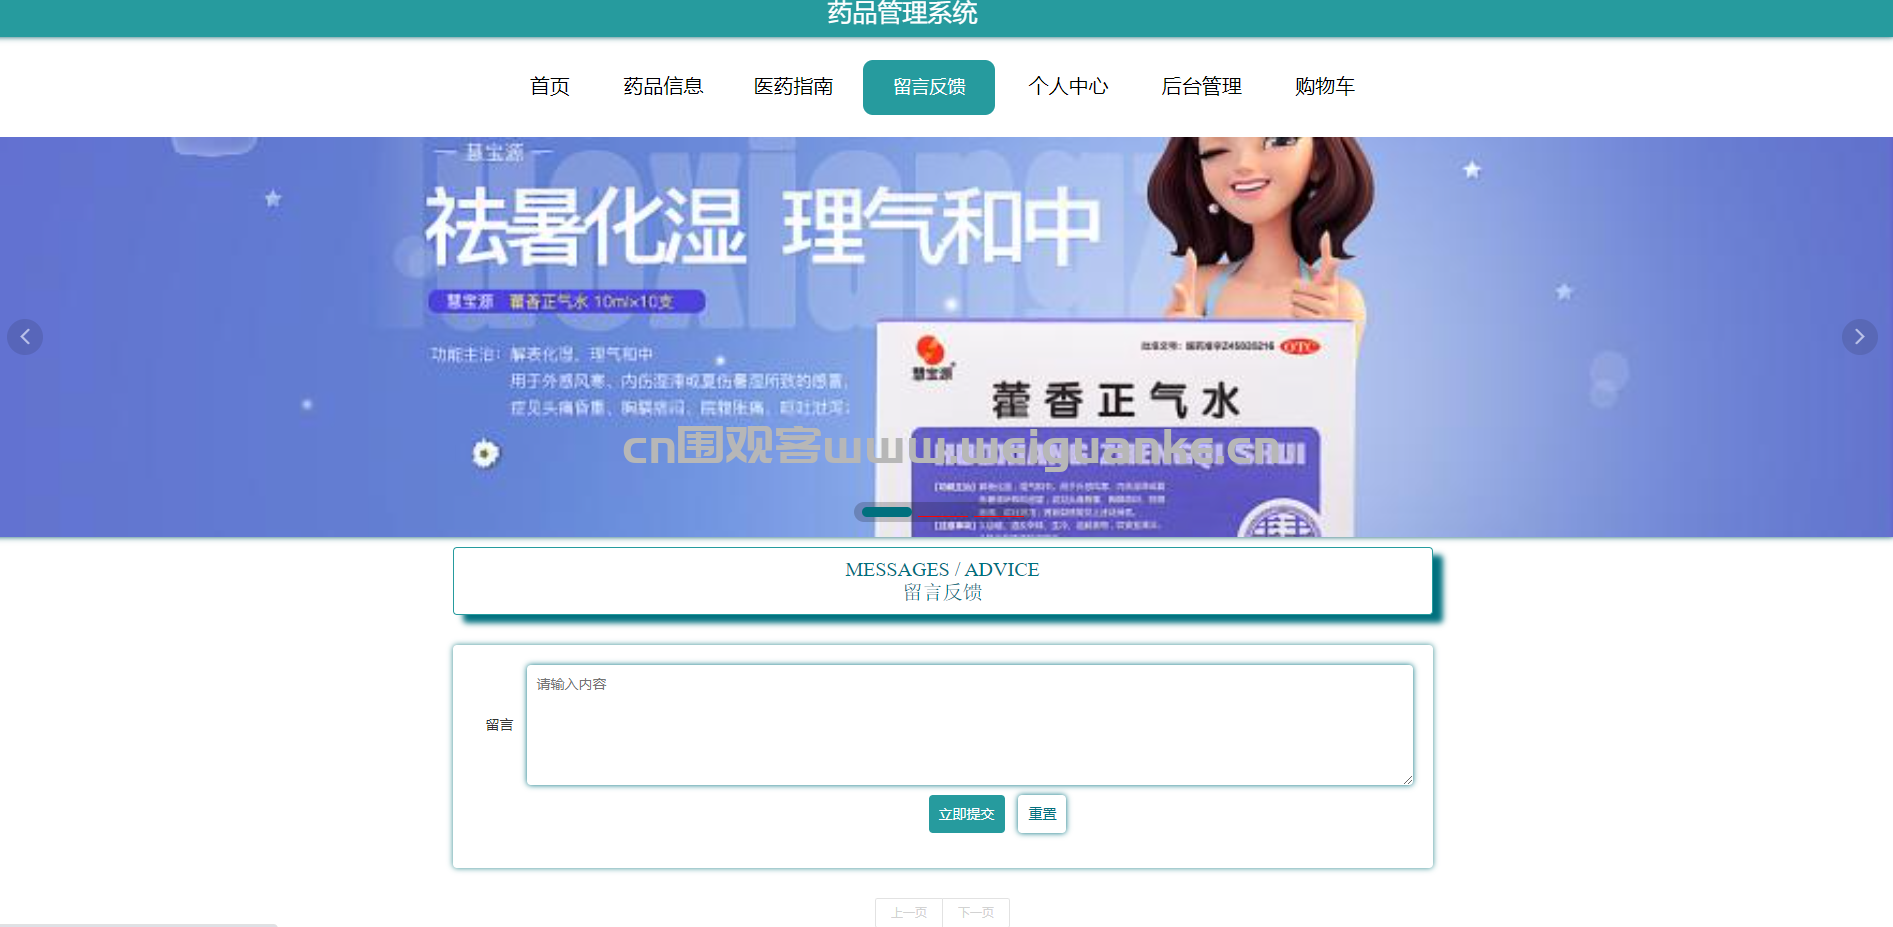
Task: Go to the 首页 home page
Action: pos(549,87)
